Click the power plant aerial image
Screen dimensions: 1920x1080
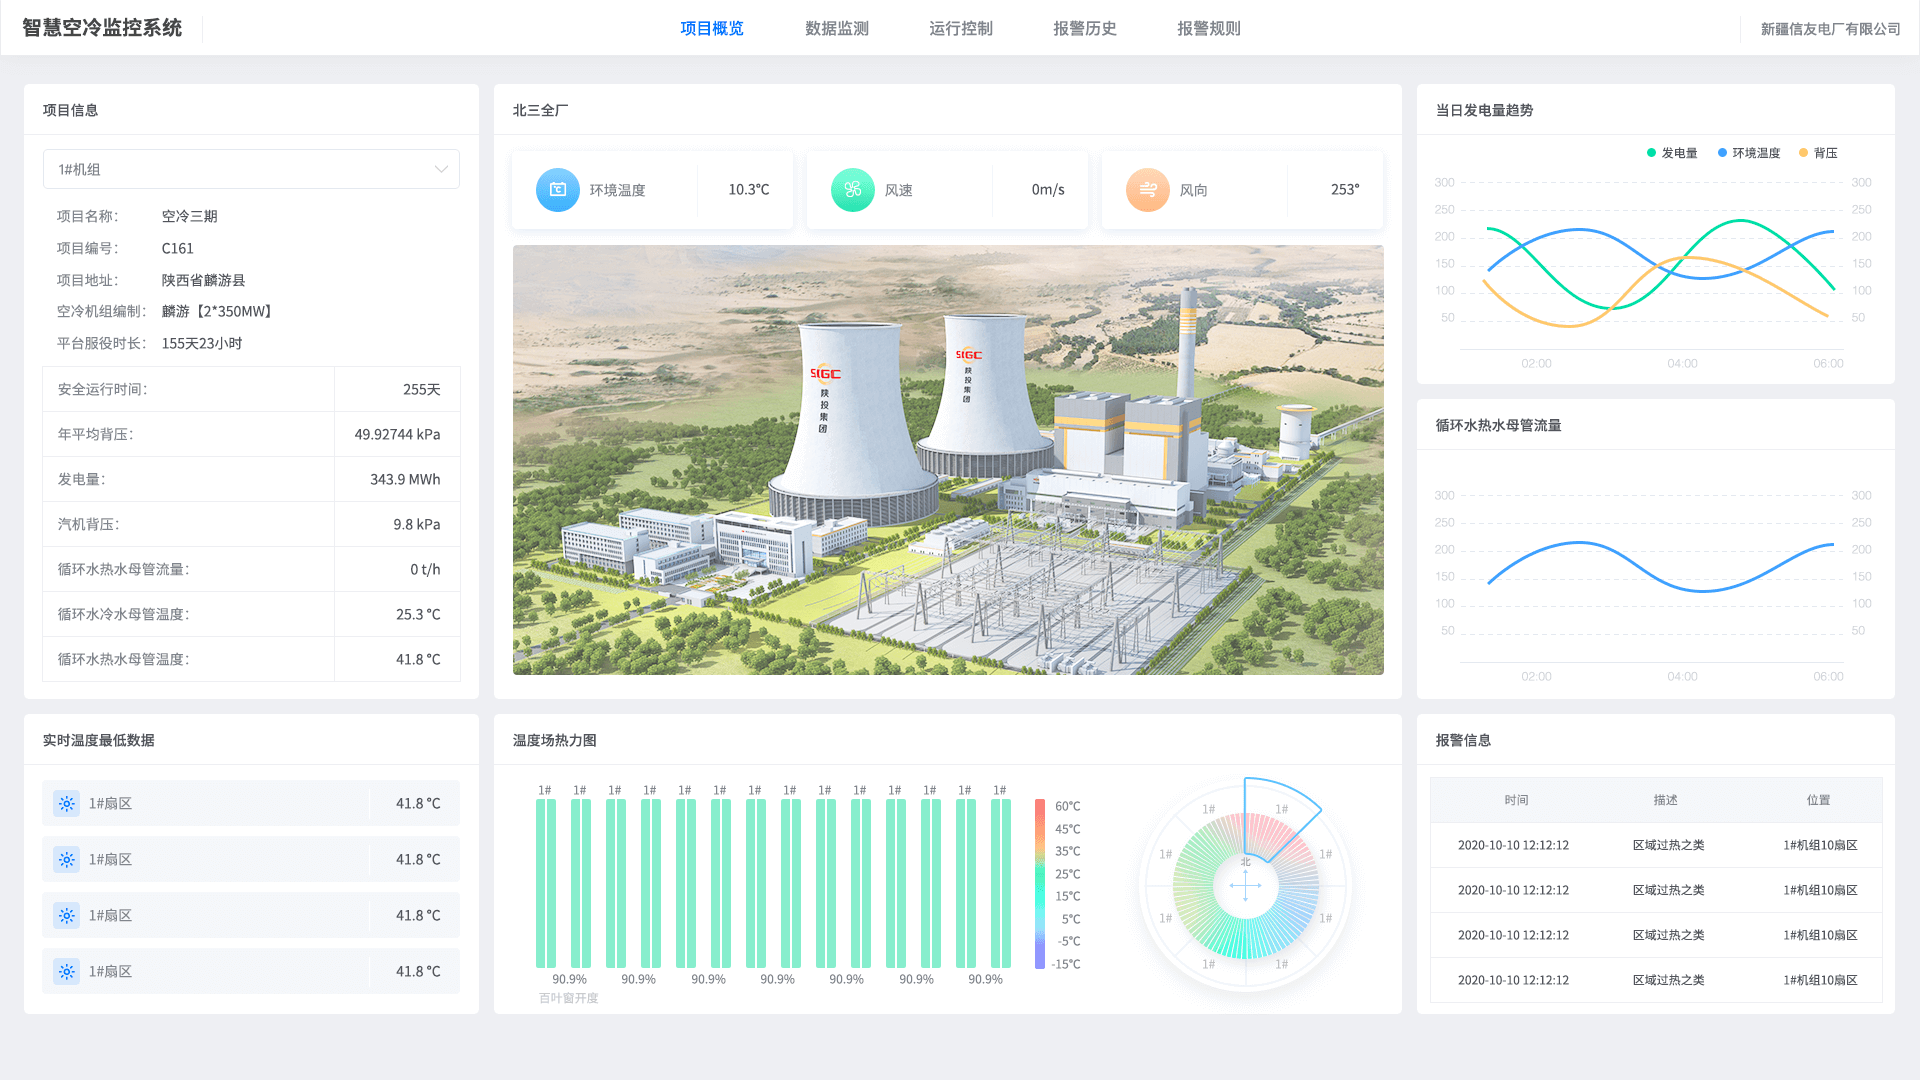pos(948,460)
